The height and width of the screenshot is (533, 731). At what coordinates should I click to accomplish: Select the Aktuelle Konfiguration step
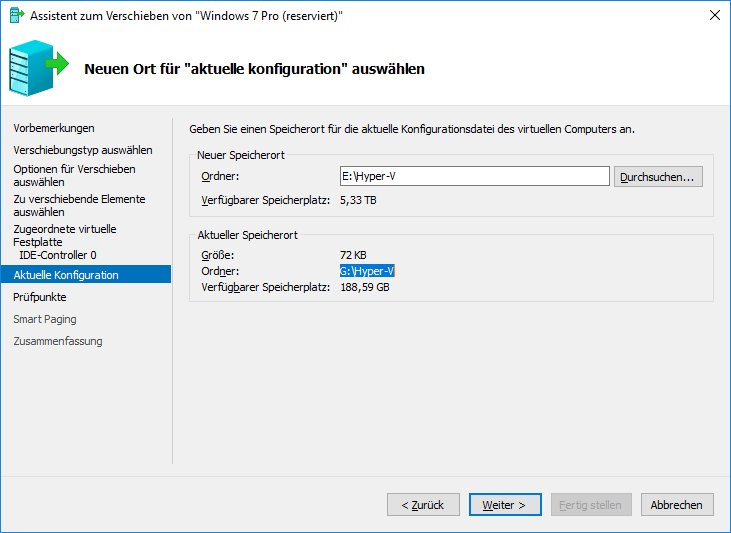point(66,275)
